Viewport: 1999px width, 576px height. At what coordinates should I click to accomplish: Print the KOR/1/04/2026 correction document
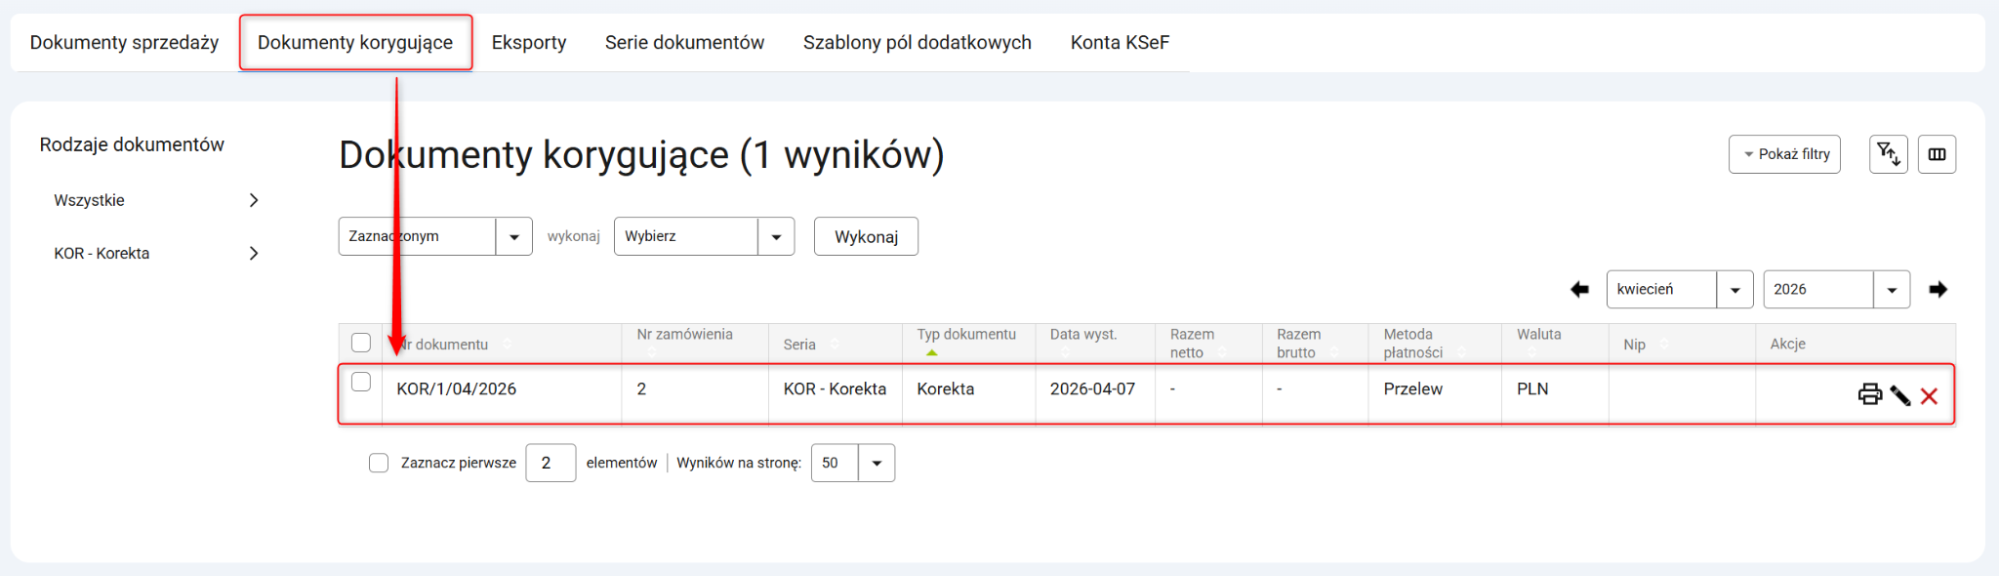pyautogui.click(x=1869, y=395)
